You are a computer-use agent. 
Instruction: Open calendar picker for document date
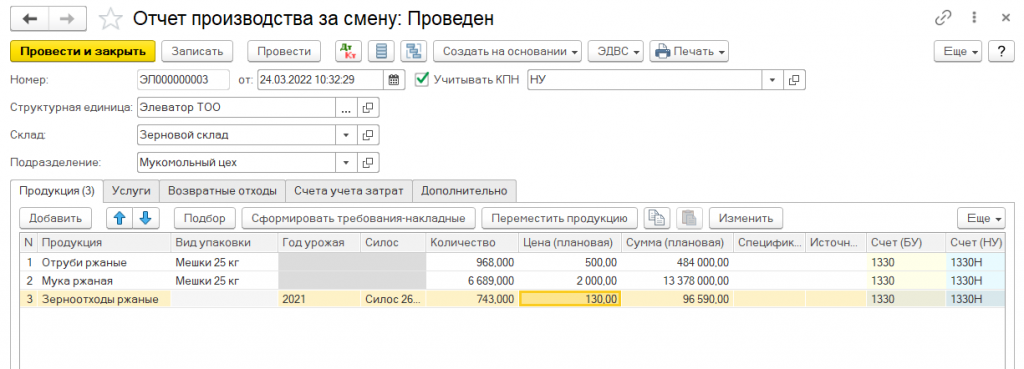pyautogui.click(x=393, y=80)
